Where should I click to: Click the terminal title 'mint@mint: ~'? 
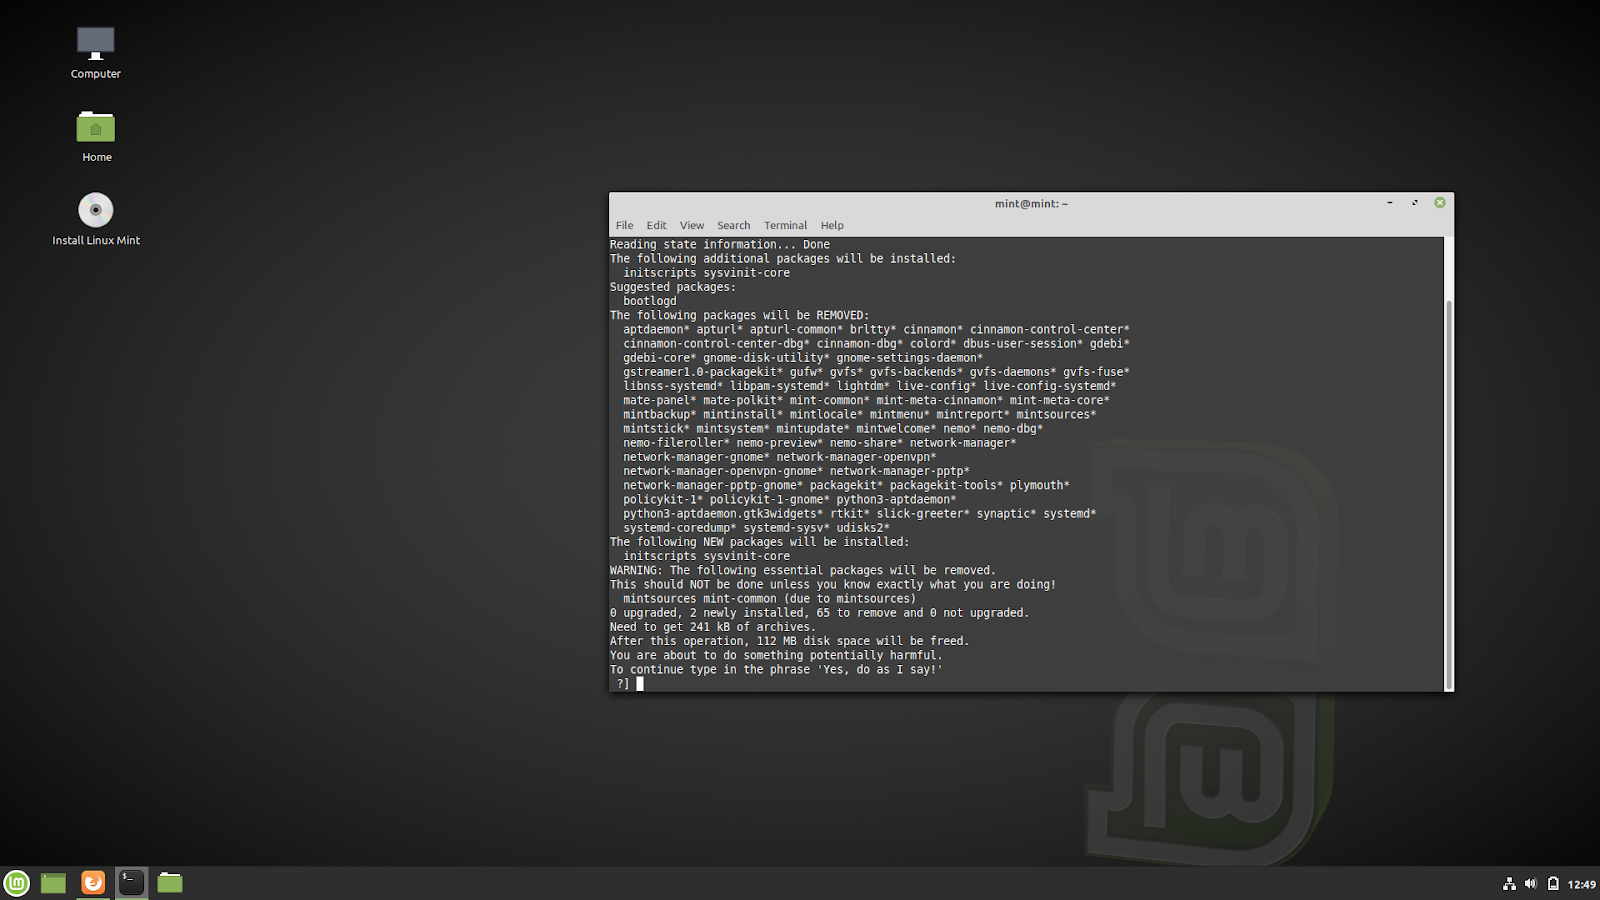(x=1031, y=204)
